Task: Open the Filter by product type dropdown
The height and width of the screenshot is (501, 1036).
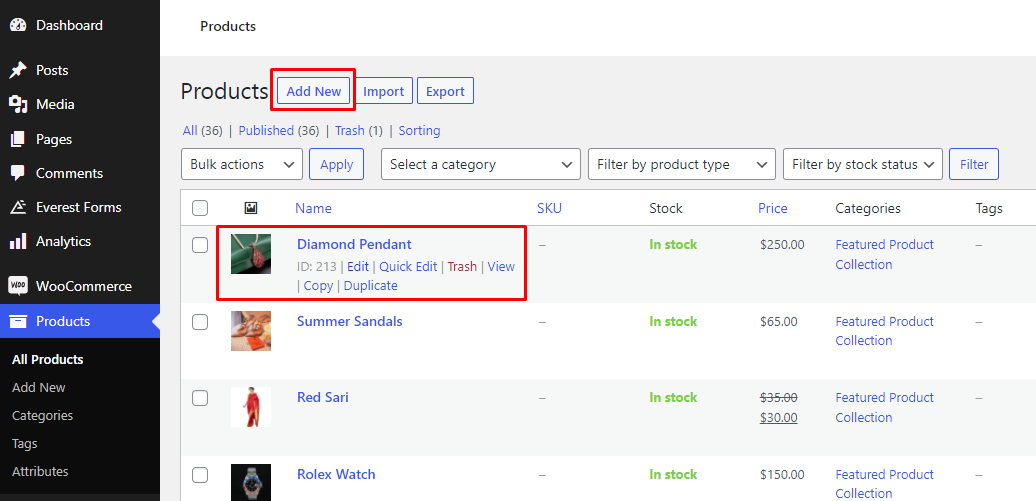Action: (x=682, y=165)
